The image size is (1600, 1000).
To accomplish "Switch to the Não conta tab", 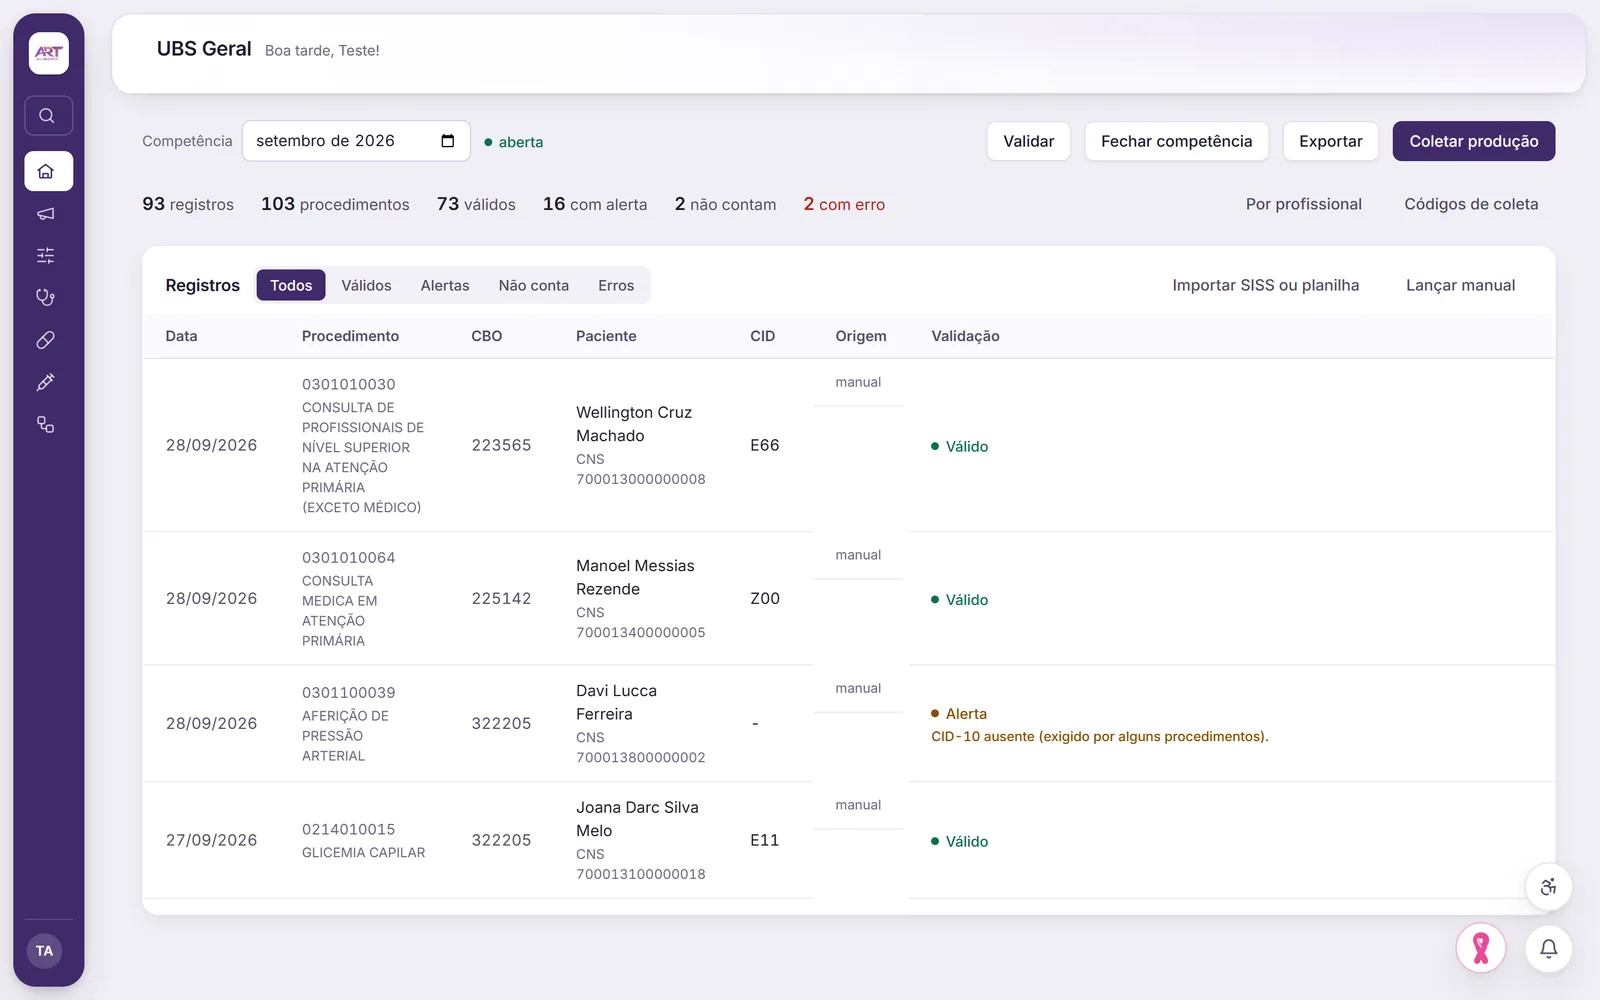I will (534, 285).
